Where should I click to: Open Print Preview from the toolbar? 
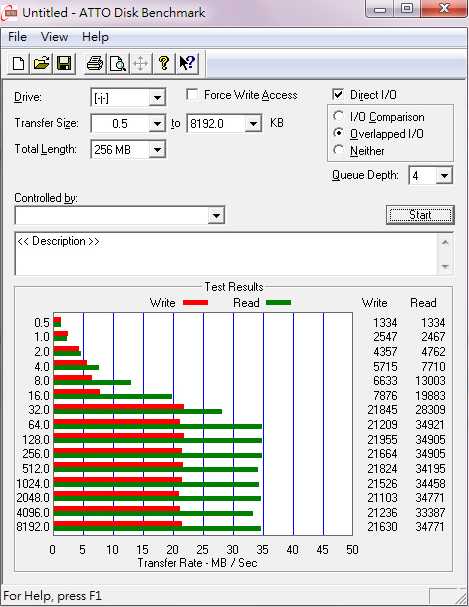click(118, 63)
